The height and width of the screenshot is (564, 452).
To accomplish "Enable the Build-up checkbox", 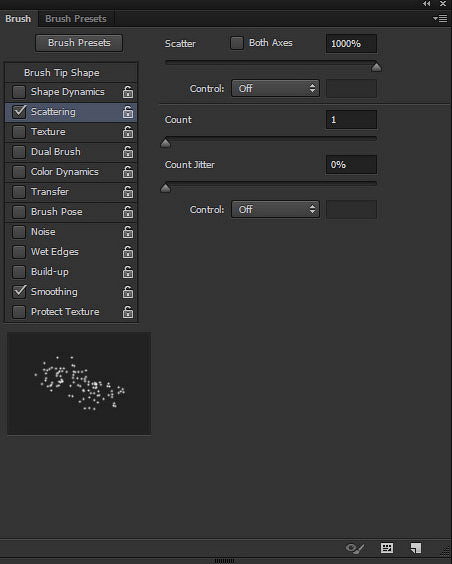I will (19, 272).
